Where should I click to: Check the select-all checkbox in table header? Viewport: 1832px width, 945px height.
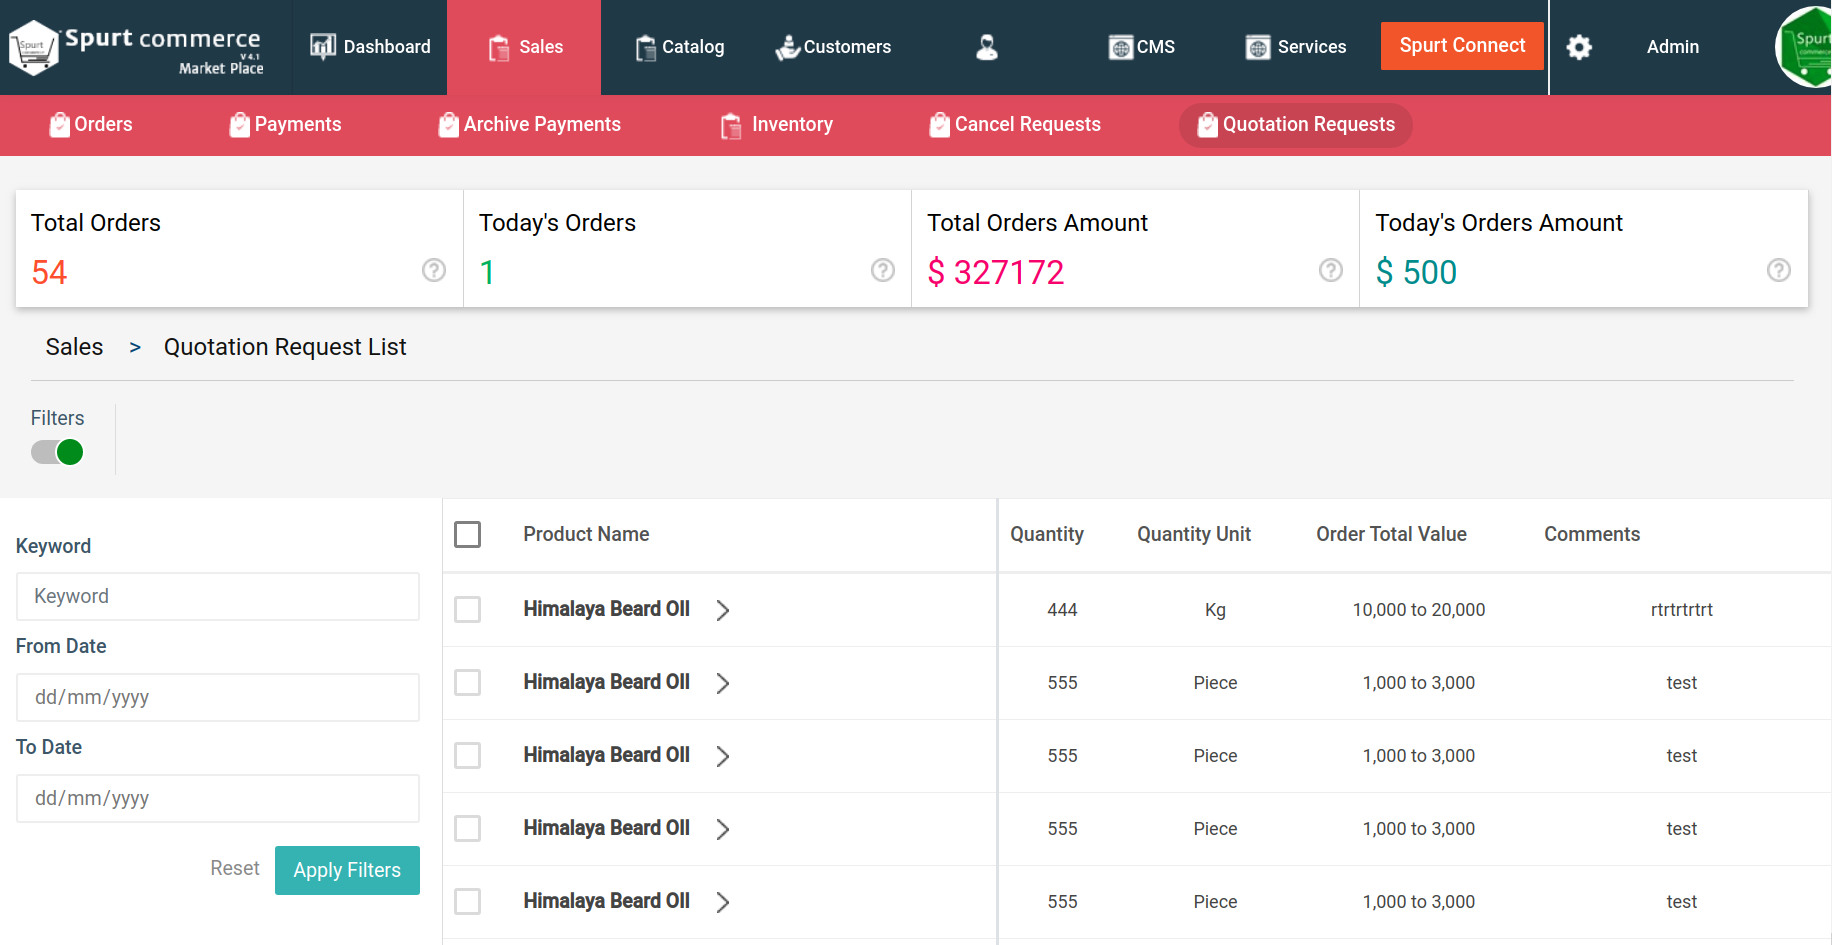[x=467, y=534]
